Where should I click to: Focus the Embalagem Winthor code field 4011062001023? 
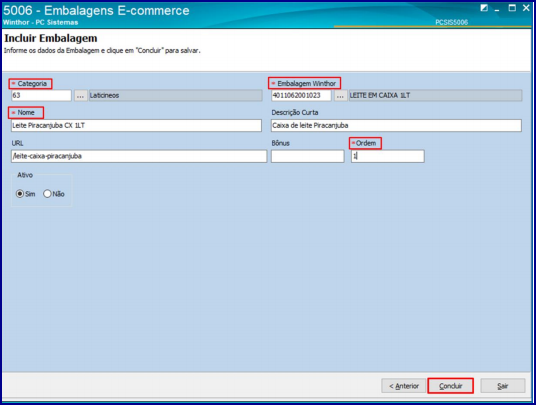point(301,95)
